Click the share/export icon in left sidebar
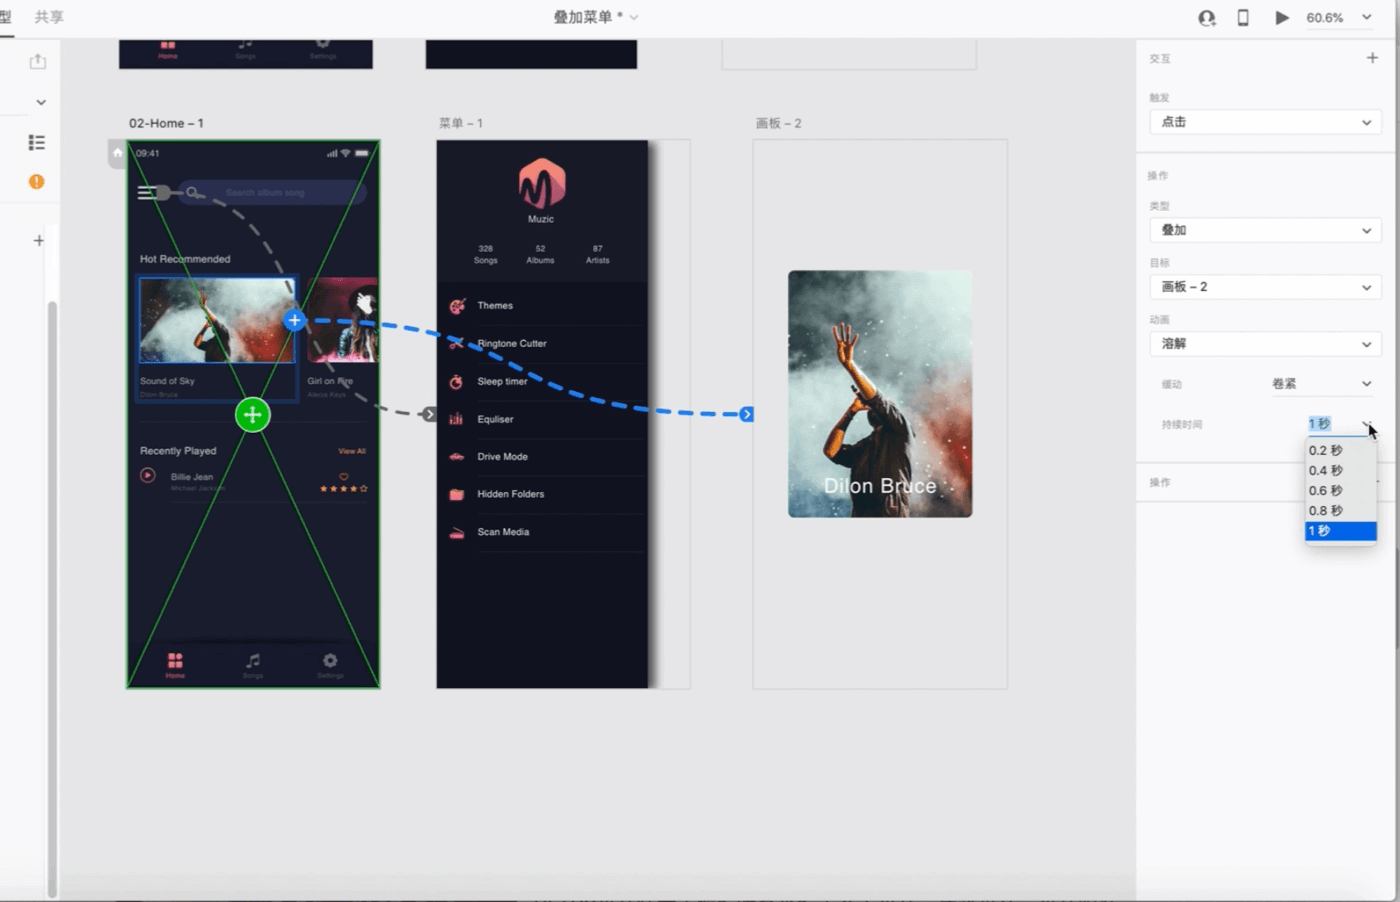This screenshot has height=902, width=1400. pos(38,62)
